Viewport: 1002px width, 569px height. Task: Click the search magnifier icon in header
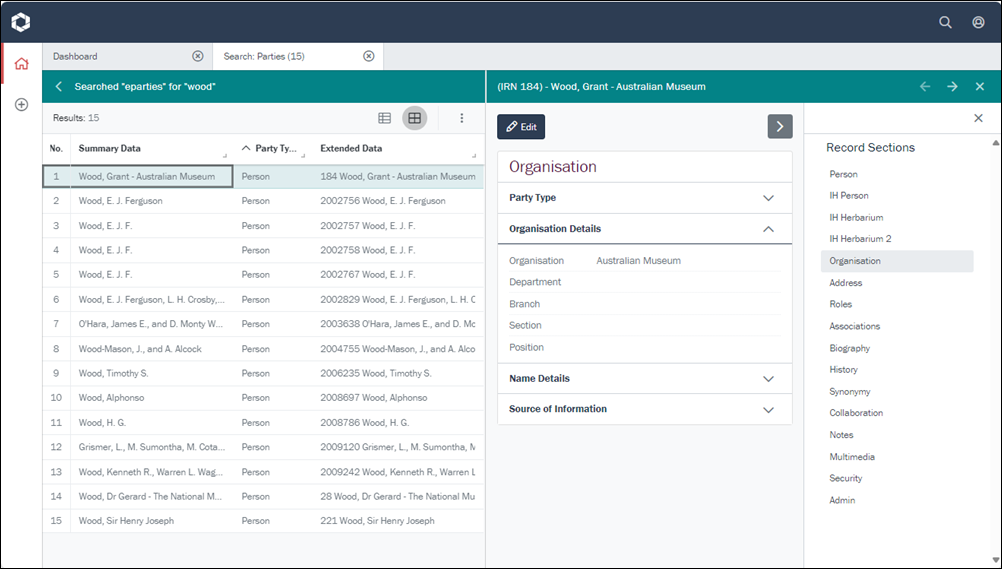click(x=945, y=22)
